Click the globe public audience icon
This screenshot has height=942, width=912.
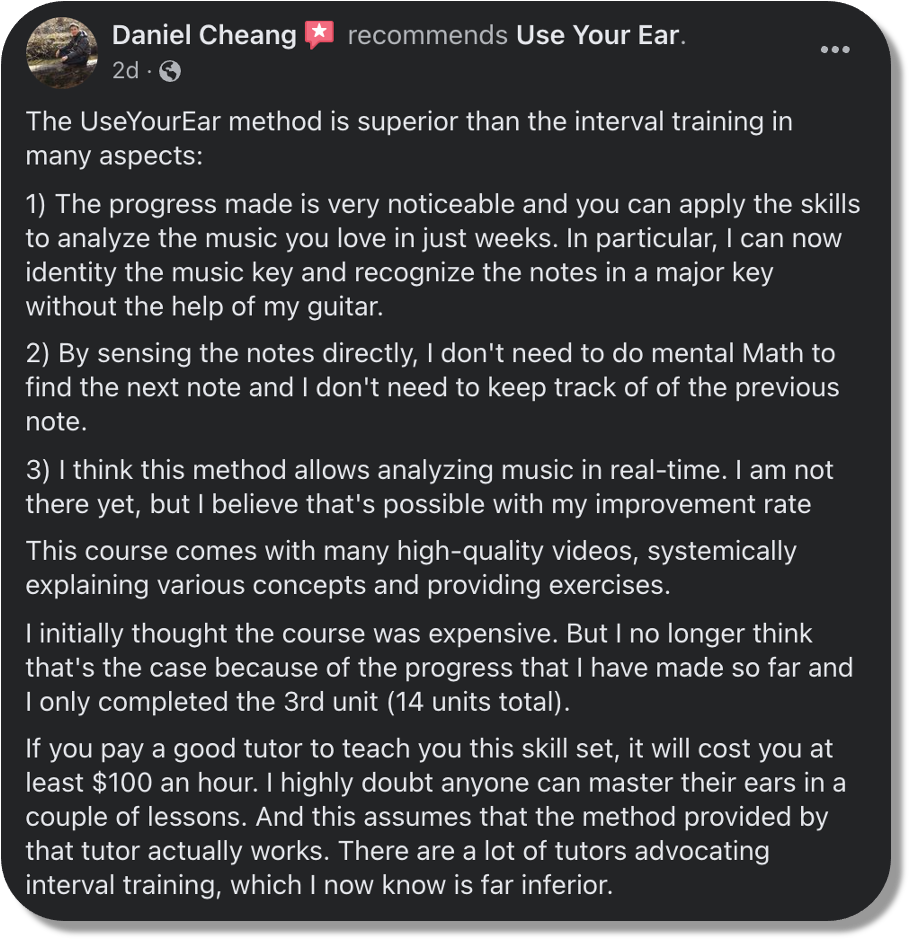(170, 71)
